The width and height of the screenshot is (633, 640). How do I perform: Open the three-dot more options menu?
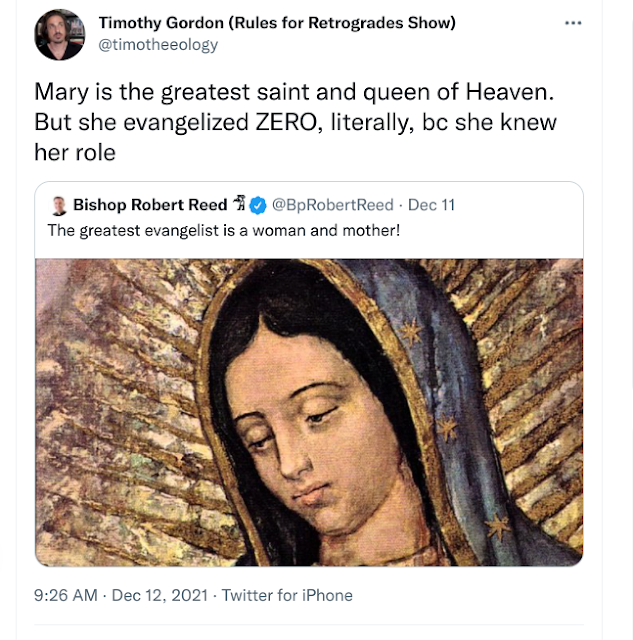point(572,22)
